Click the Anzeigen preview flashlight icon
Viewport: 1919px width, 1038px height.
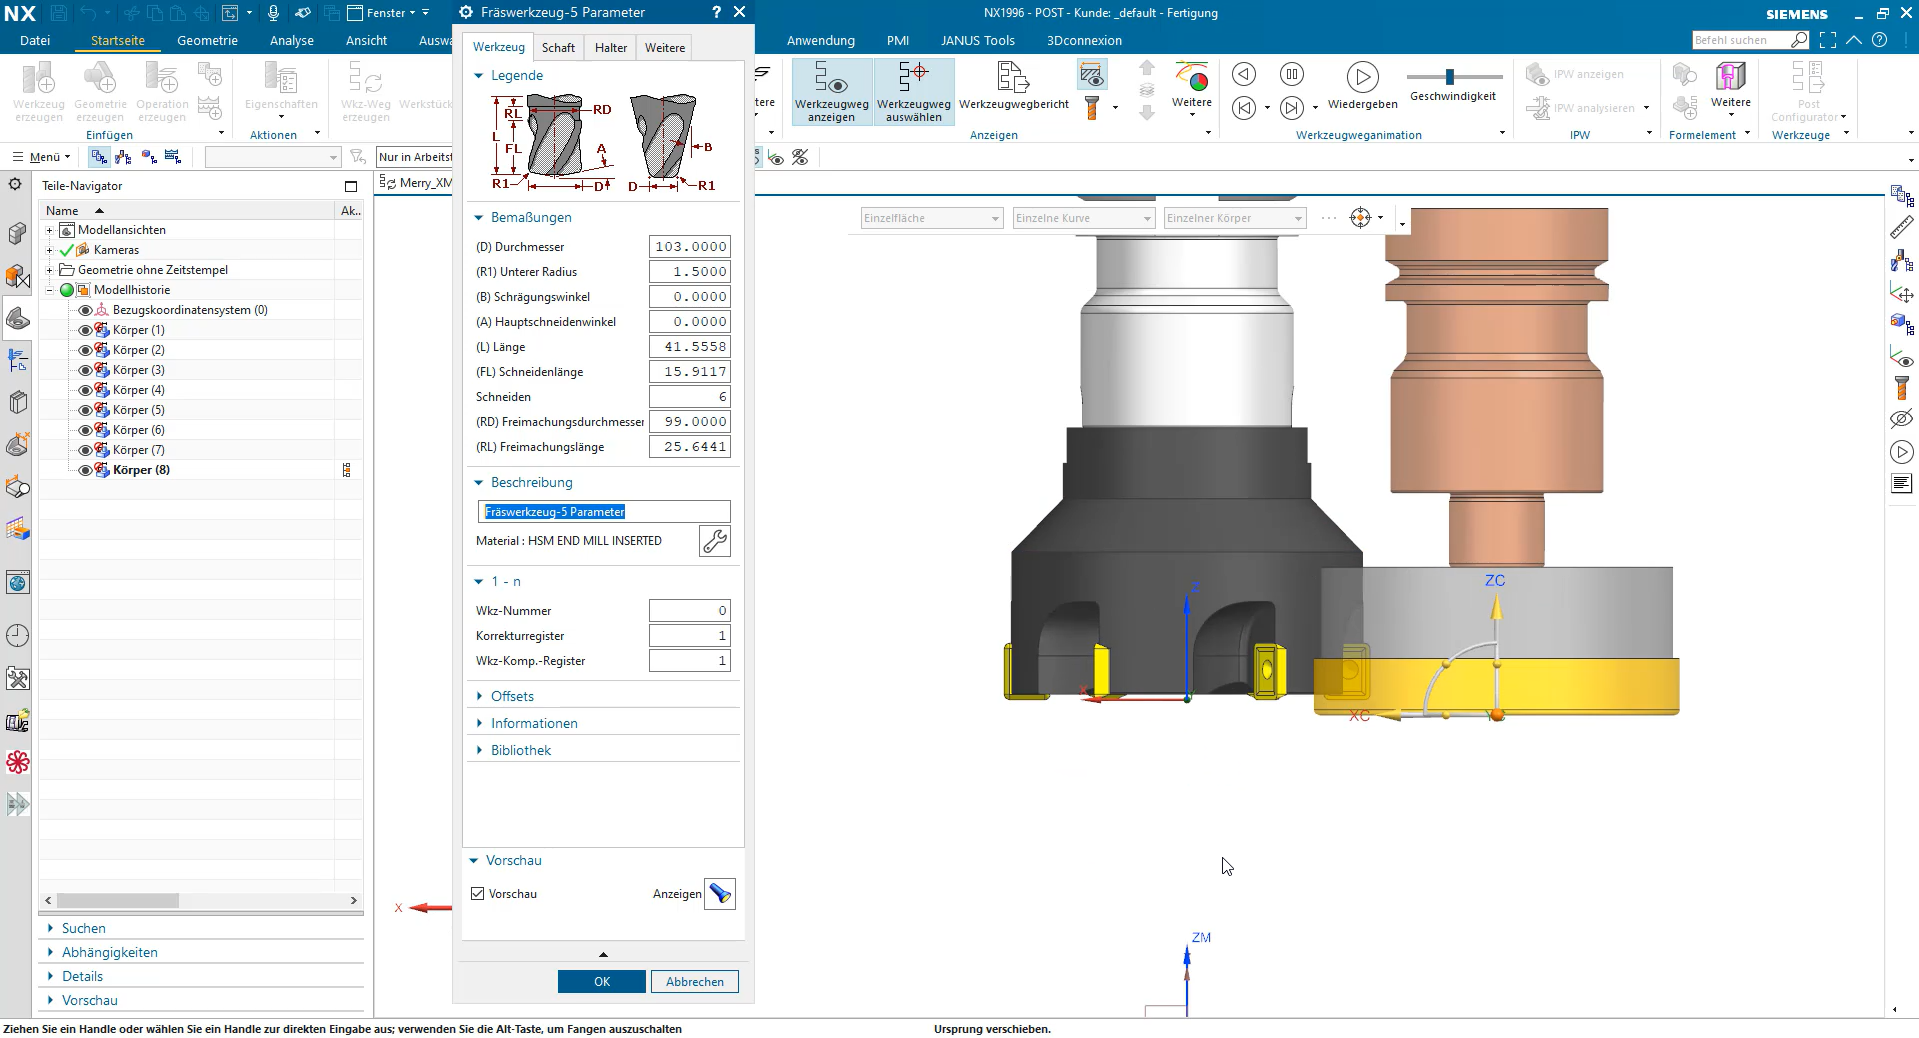(720, 894)
